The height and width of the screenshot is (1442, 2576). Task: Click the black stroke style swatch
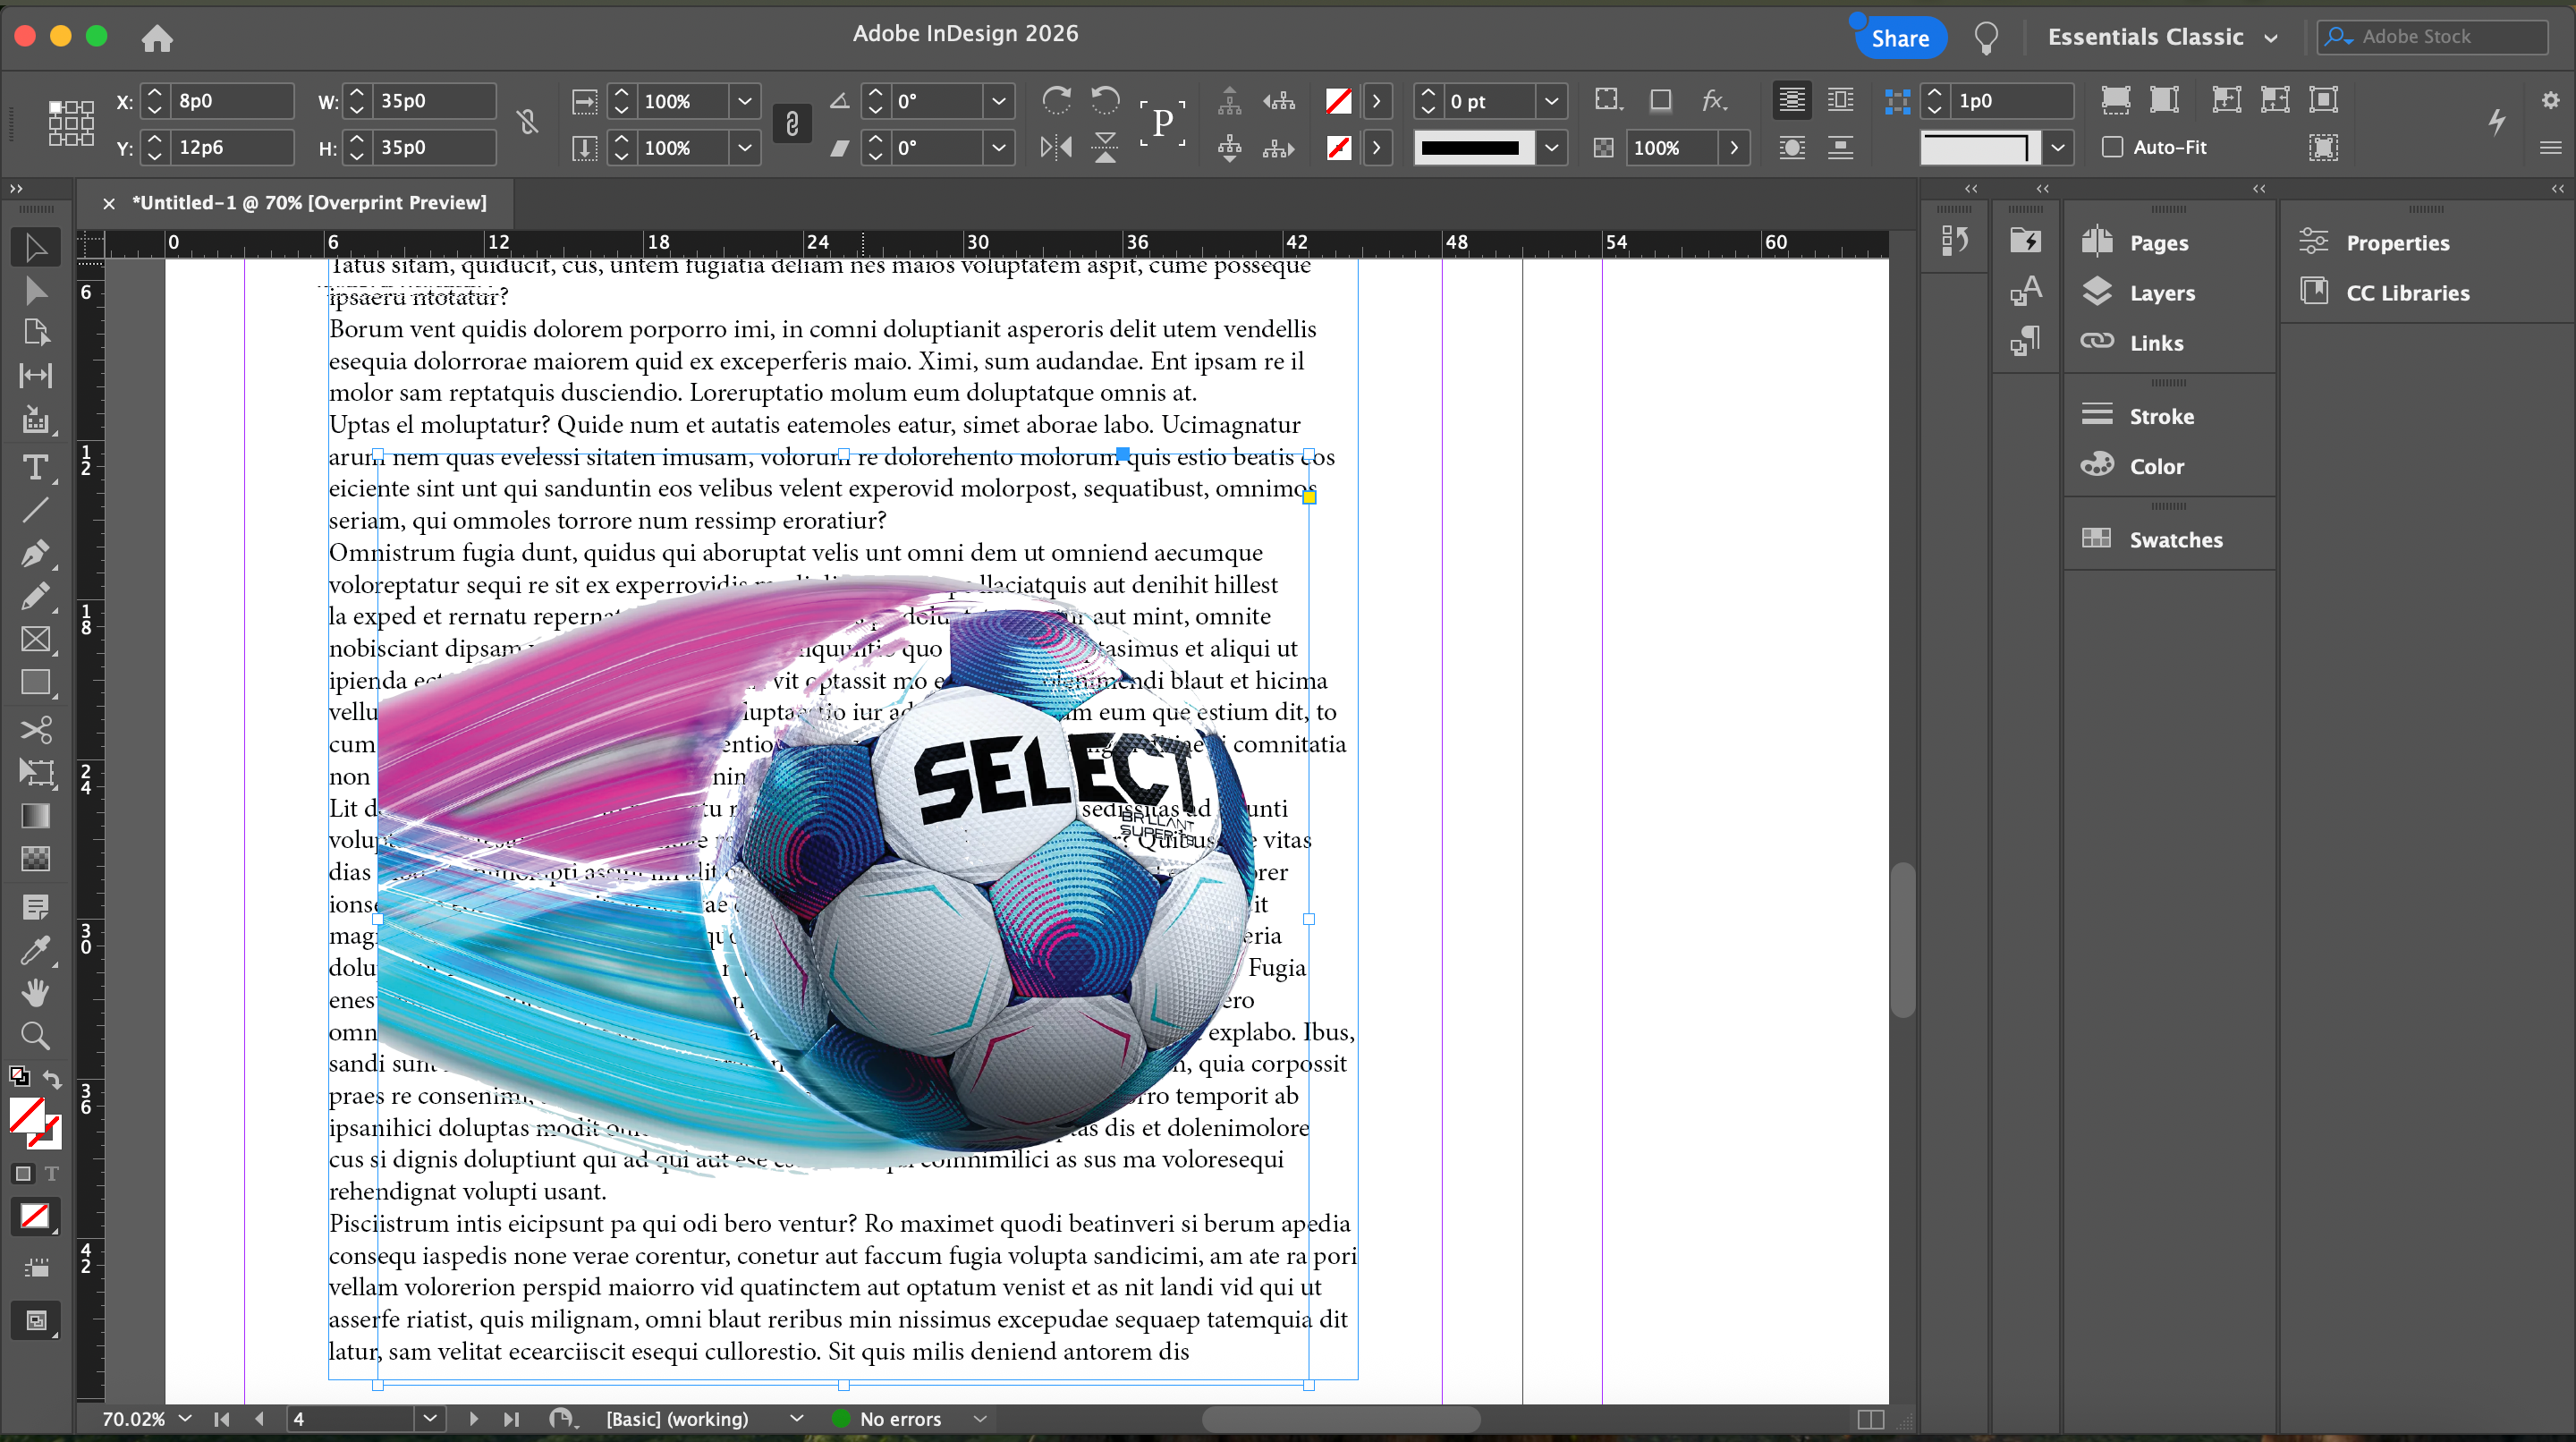point(1470,148)
